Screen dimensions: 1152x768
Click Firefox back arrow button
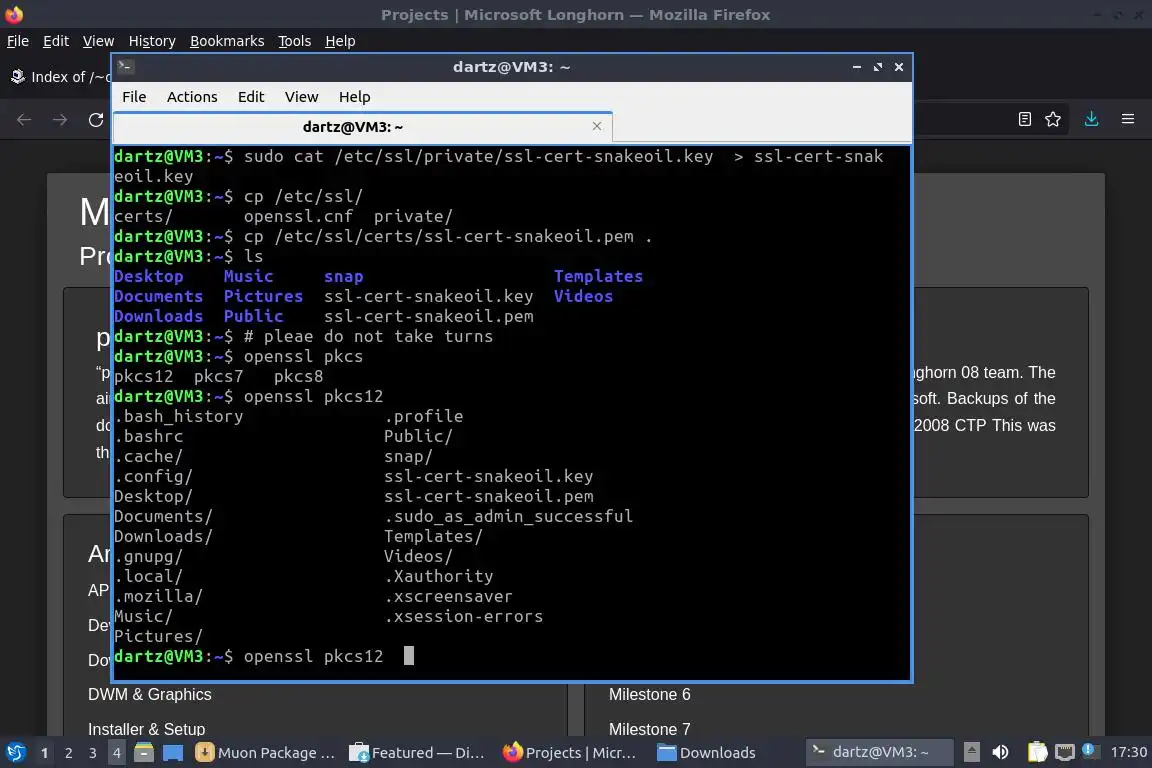[24, 120]
